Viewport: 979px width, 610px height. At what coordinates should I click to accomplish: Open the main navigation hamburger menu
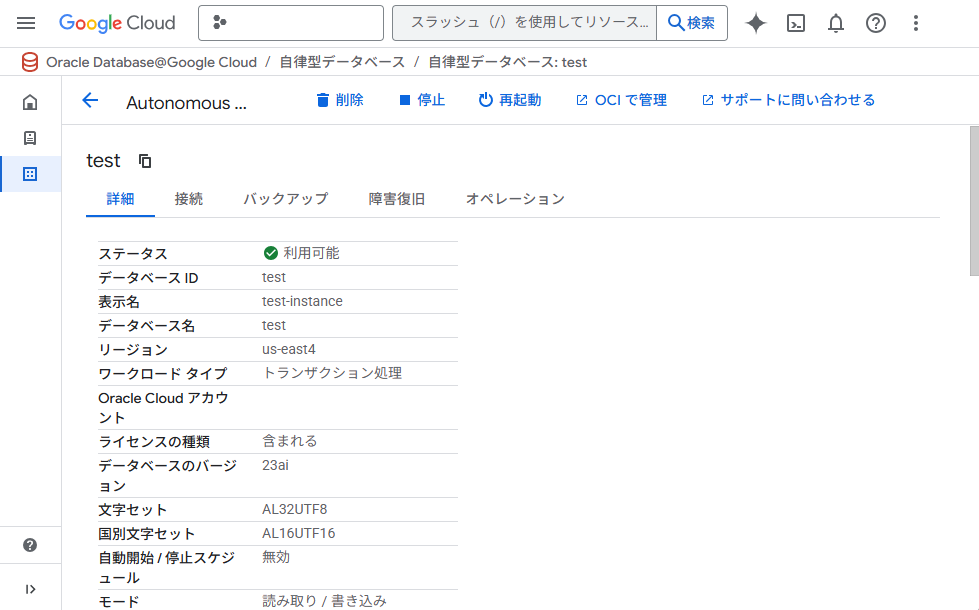point(26,23)
